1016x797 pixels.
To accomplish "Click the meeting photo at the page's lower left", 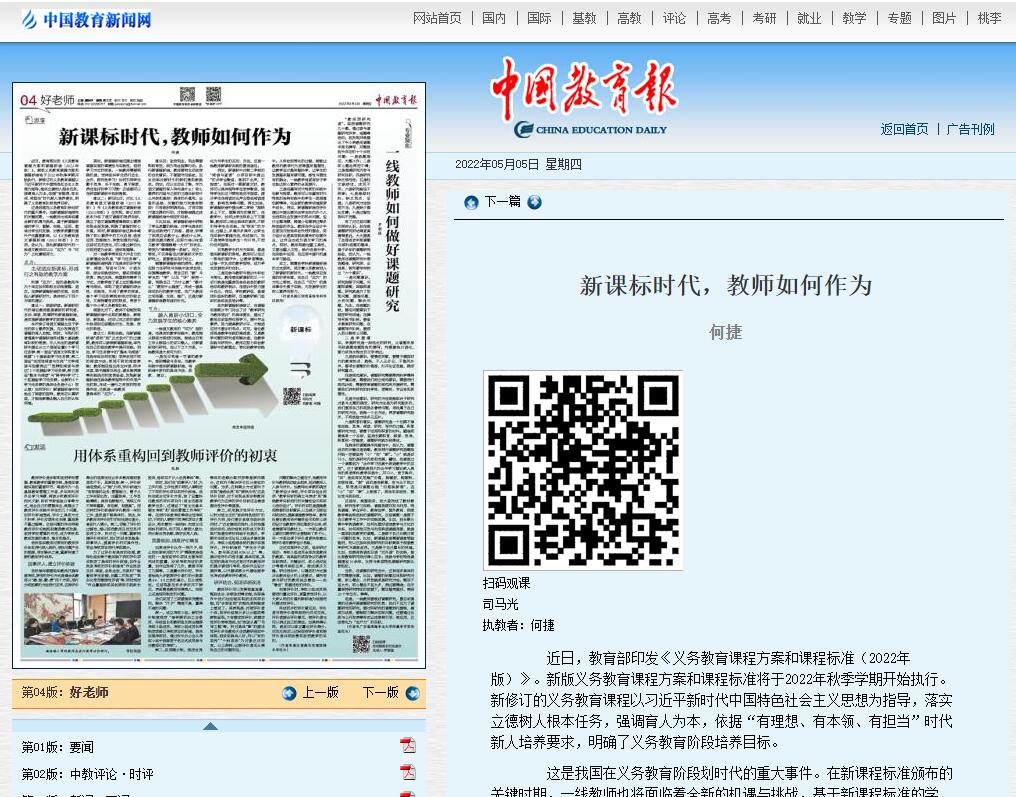I will point(82,619).
